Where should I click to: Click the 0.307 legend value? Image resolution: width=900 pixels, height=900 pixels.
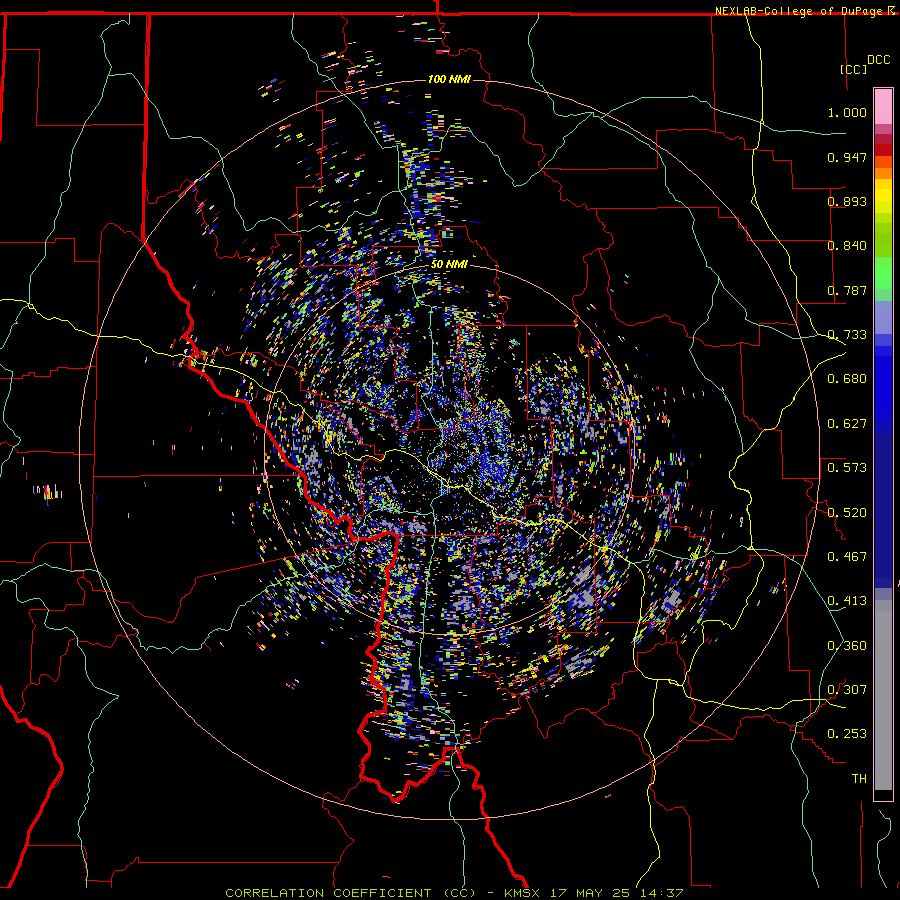[847, 690]
